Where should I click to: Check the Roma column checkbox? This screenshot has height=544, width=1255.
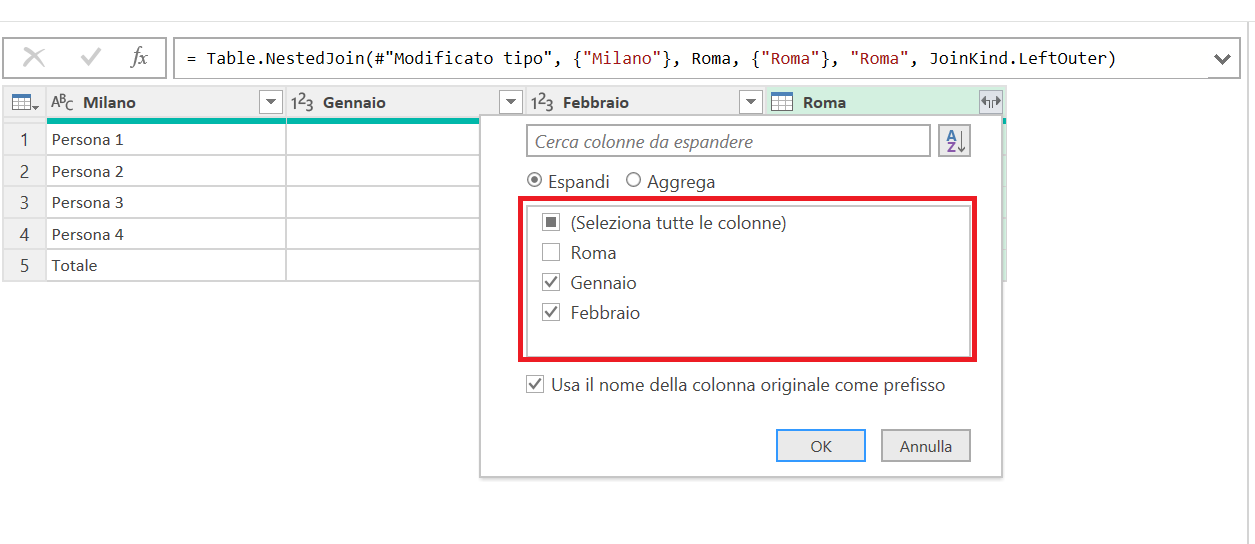[551, 253]
